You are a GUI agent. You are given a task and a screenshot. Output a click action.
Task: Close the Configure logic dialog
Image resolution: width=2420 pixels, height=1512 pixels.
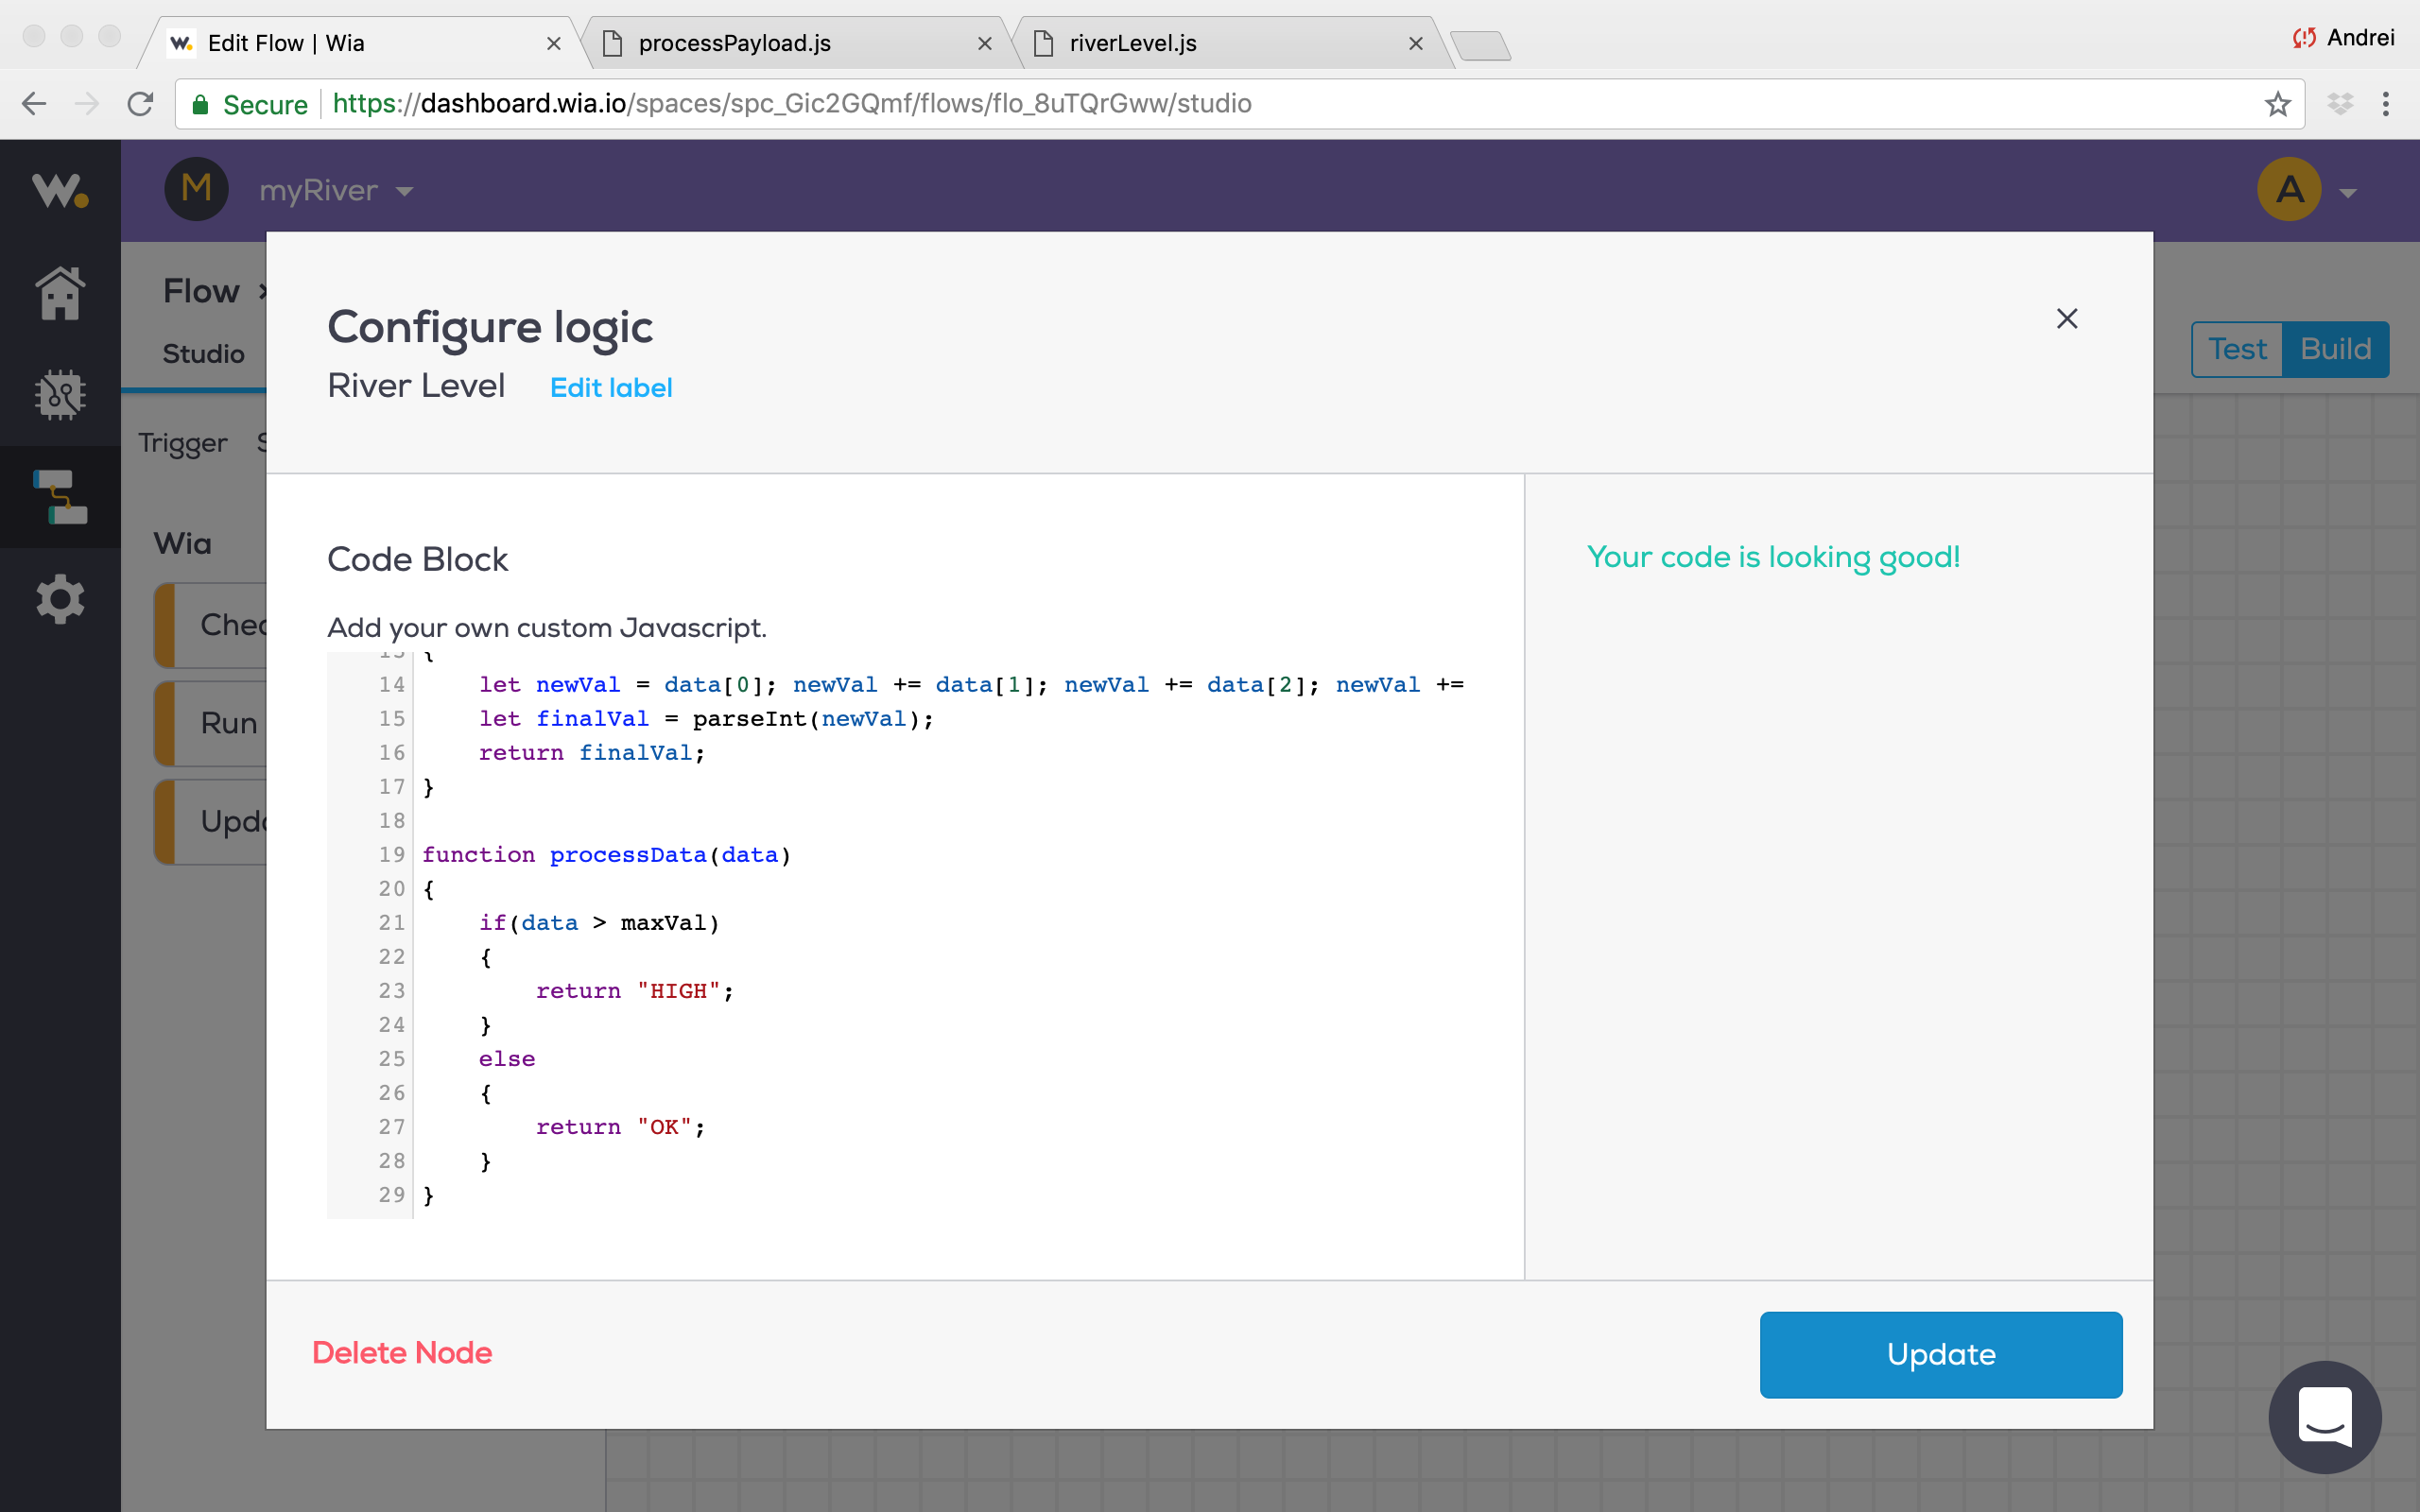click(2066, 319)
